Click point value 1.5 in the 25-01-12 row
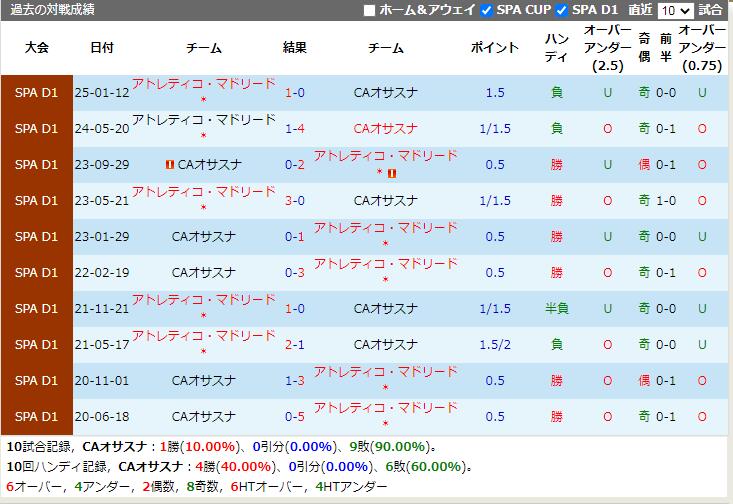Image resolution: width=733 pixels, height=504 pixels. click(495, 93)
